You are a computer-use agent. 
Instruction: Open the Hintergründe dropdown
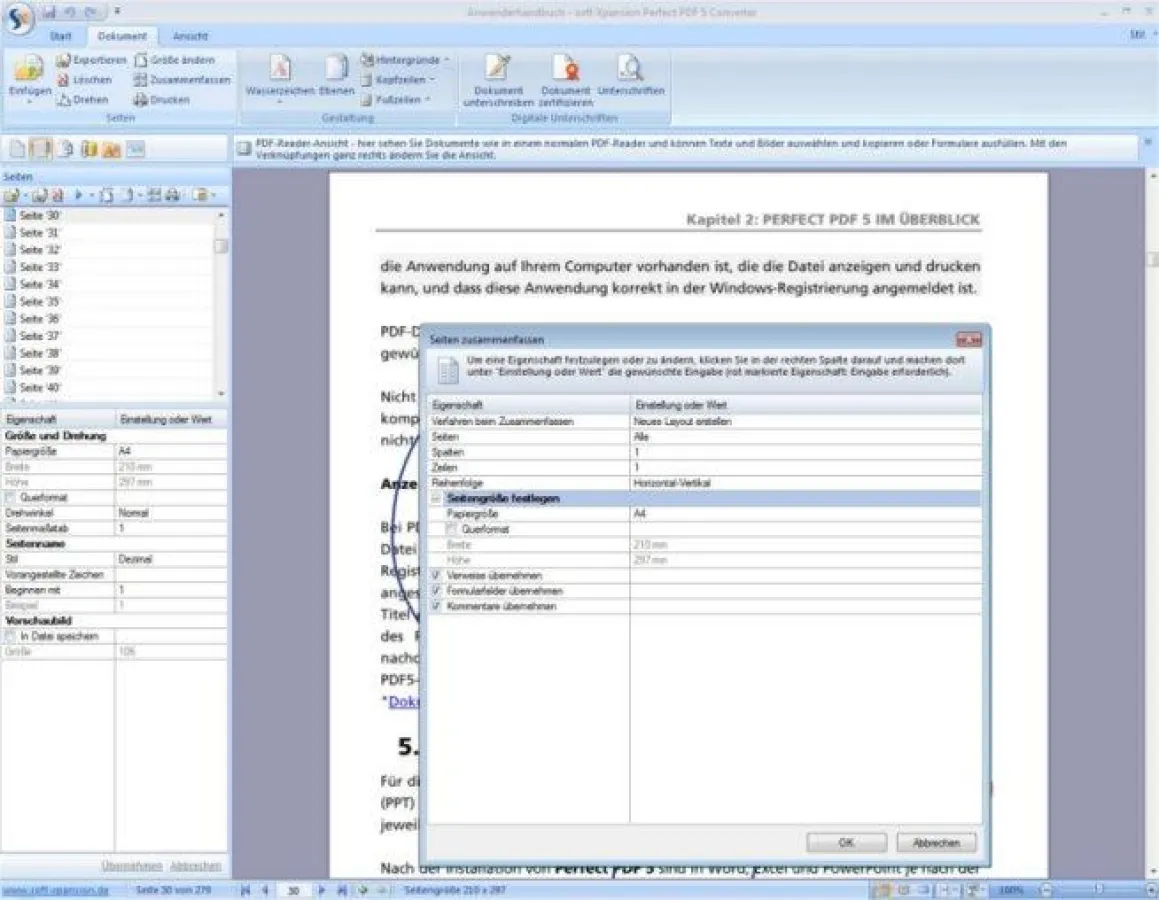click(405, 60)
